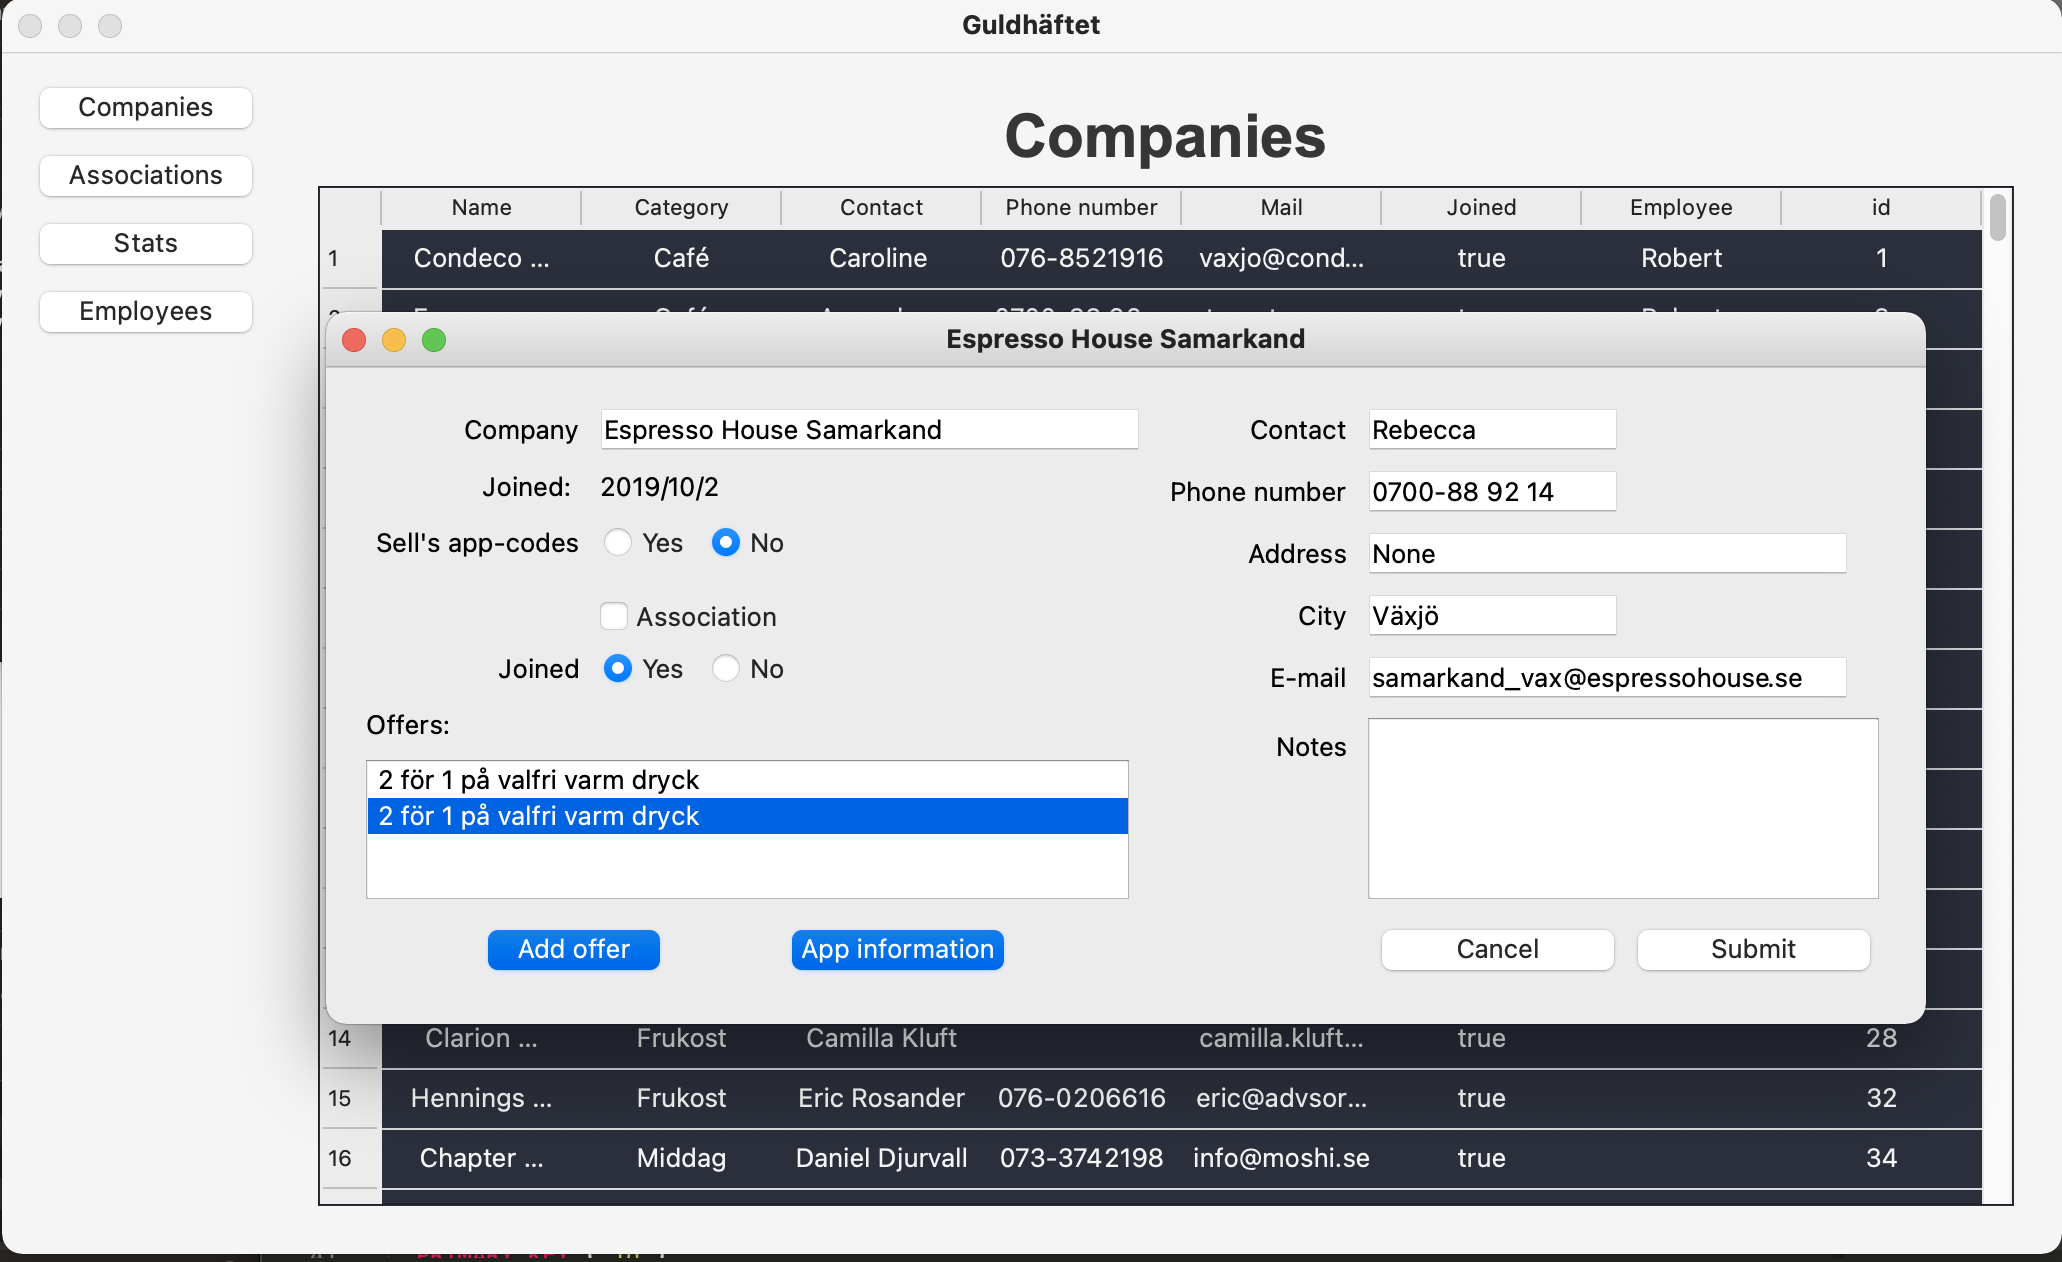Open the Stats page
The height and width of the screenshot is (1262, 2062).
point(146,244)
